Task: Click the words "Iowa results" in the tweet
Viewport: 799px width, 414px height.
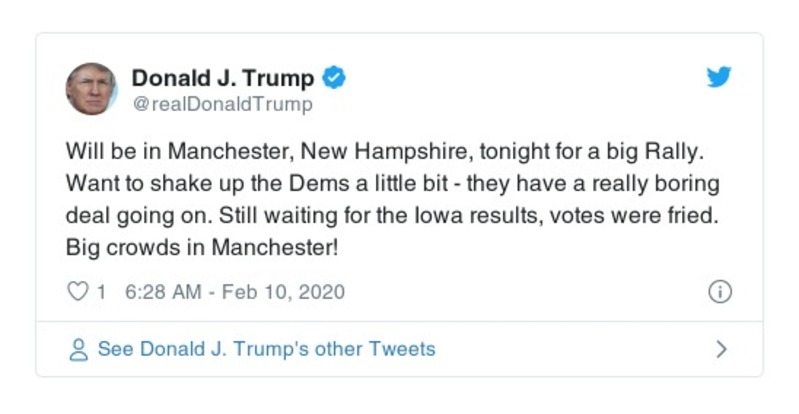Action: pyautogui.click(x=540, y=216)
